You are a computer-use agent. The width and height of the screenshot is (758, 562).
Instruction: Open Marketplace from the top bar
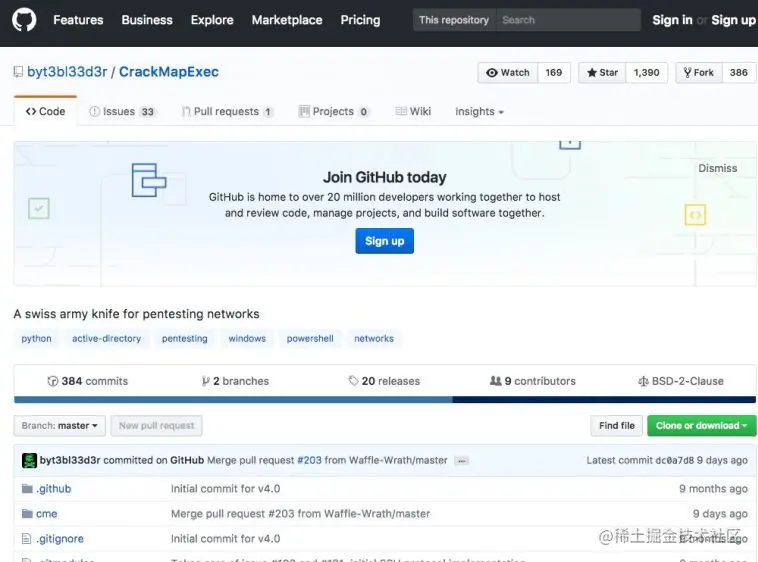(287, 20)
